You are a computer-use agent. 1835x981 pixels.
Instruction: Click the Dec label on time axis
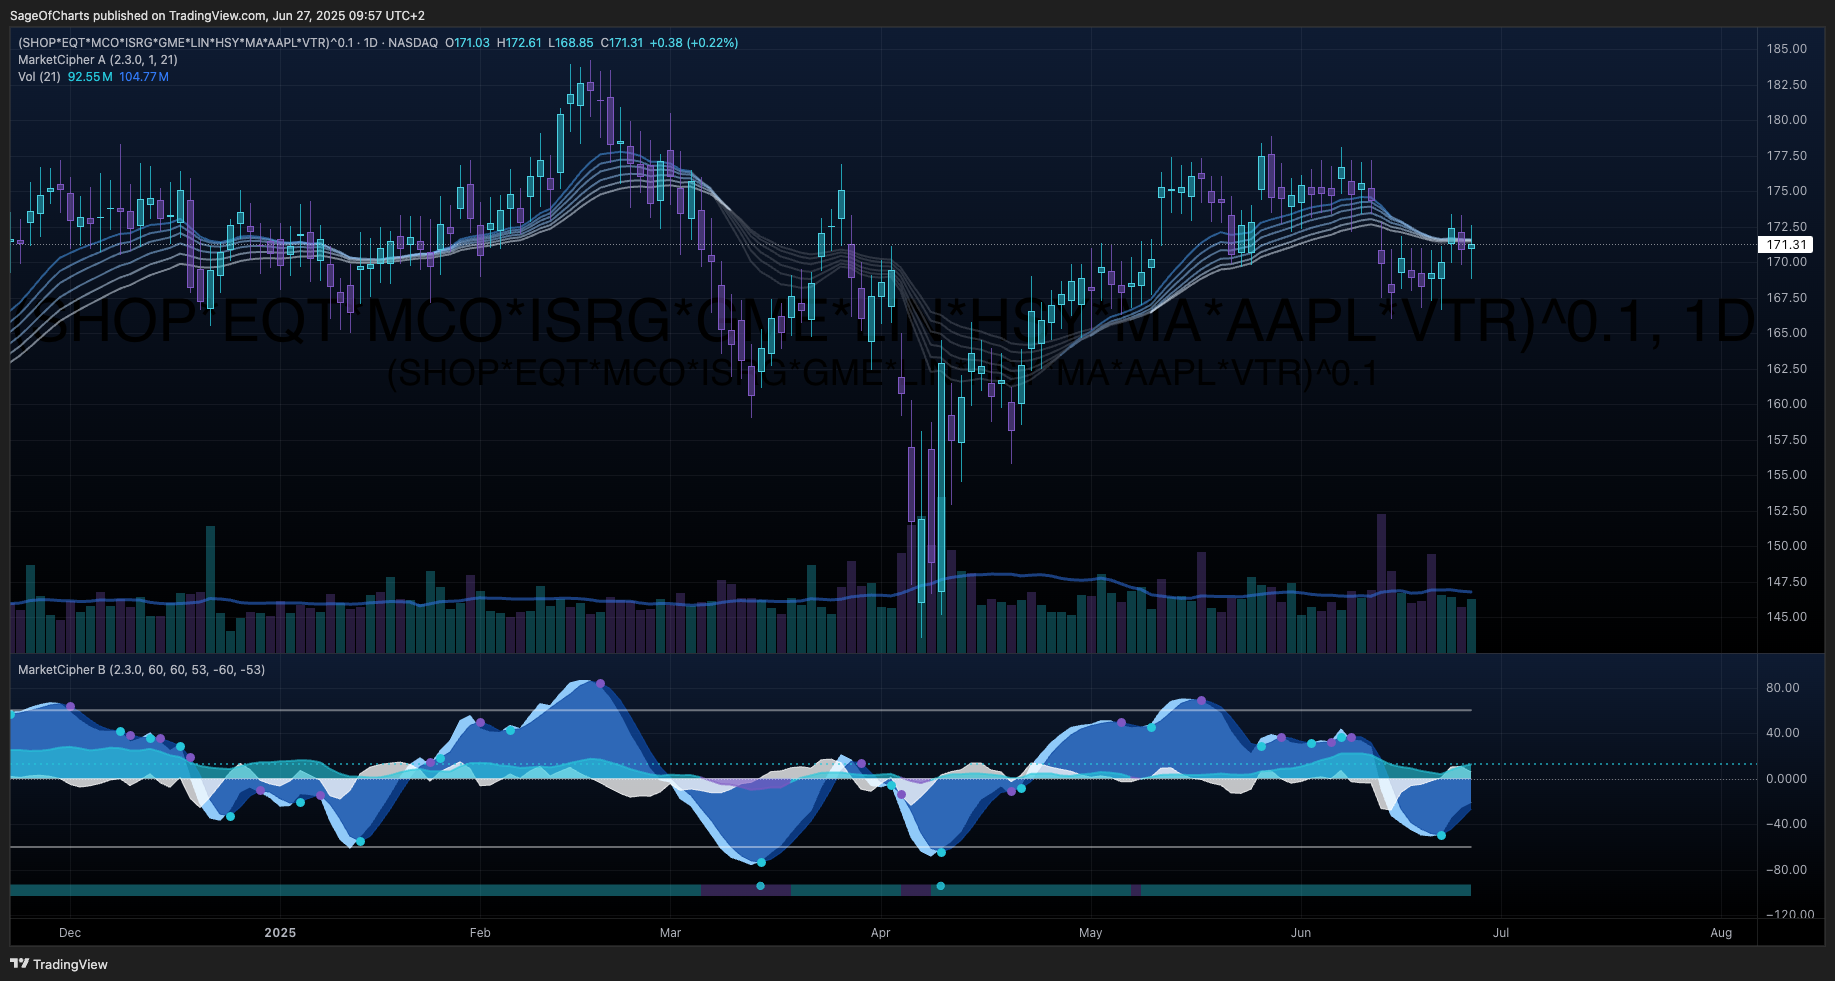[x=70, y=933]
